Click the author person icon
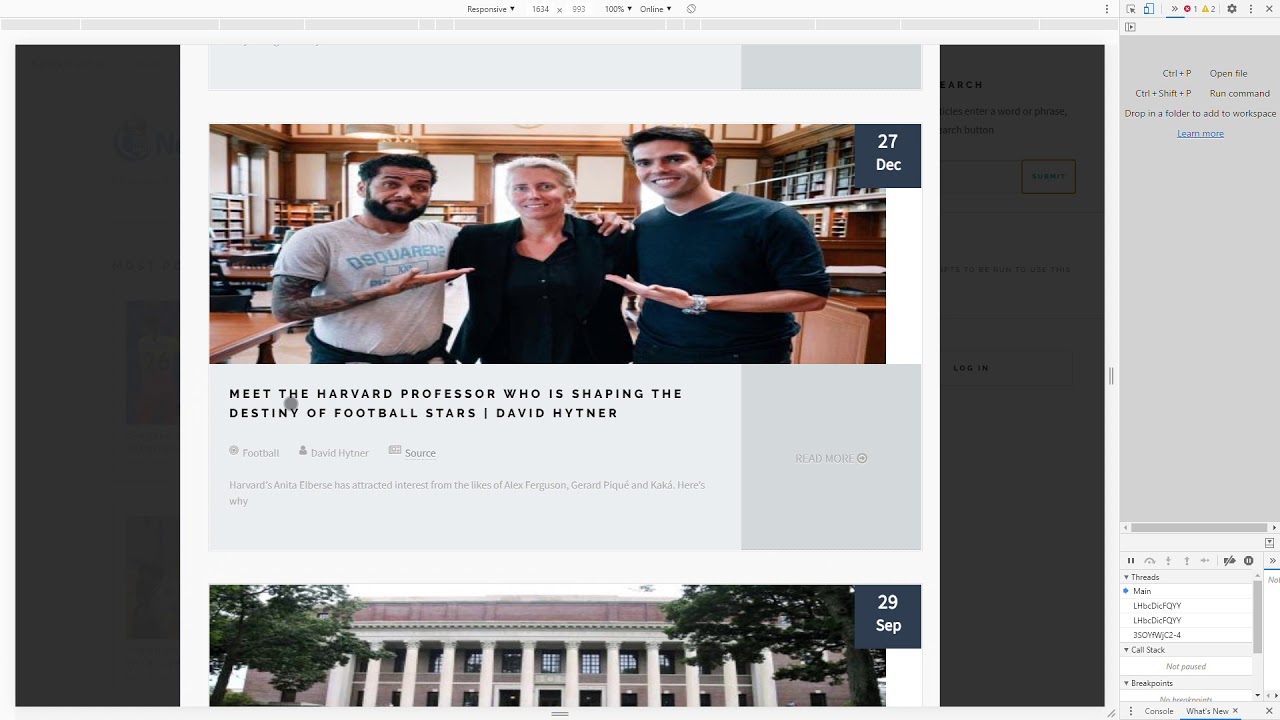 click(303, 451)
